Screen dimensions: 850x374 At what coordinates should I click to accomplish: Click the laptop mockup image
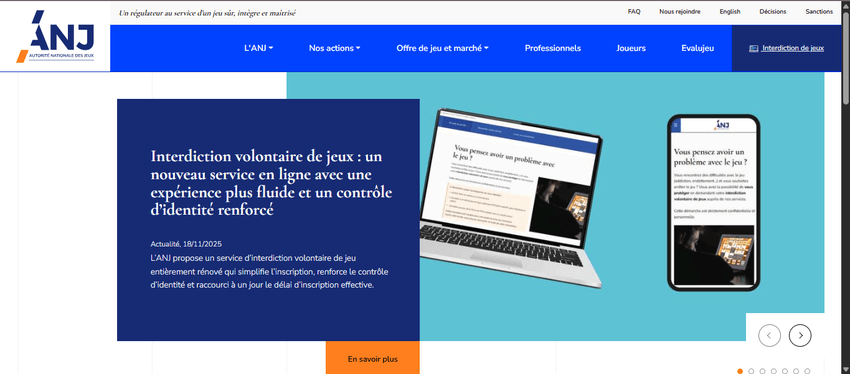point(511,198)
